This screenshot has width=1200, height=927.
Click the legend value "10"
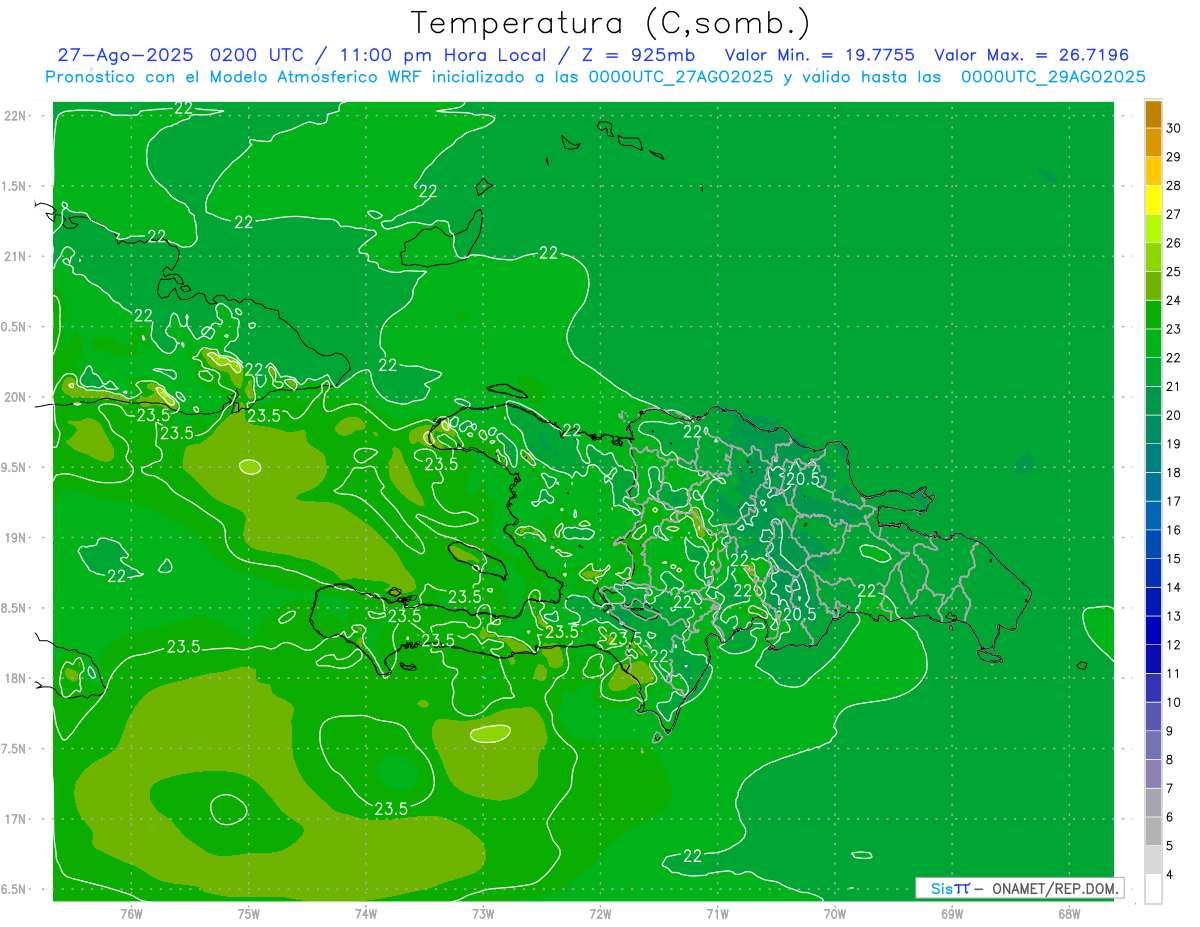pyautogui.click(x=1174, y=703)
